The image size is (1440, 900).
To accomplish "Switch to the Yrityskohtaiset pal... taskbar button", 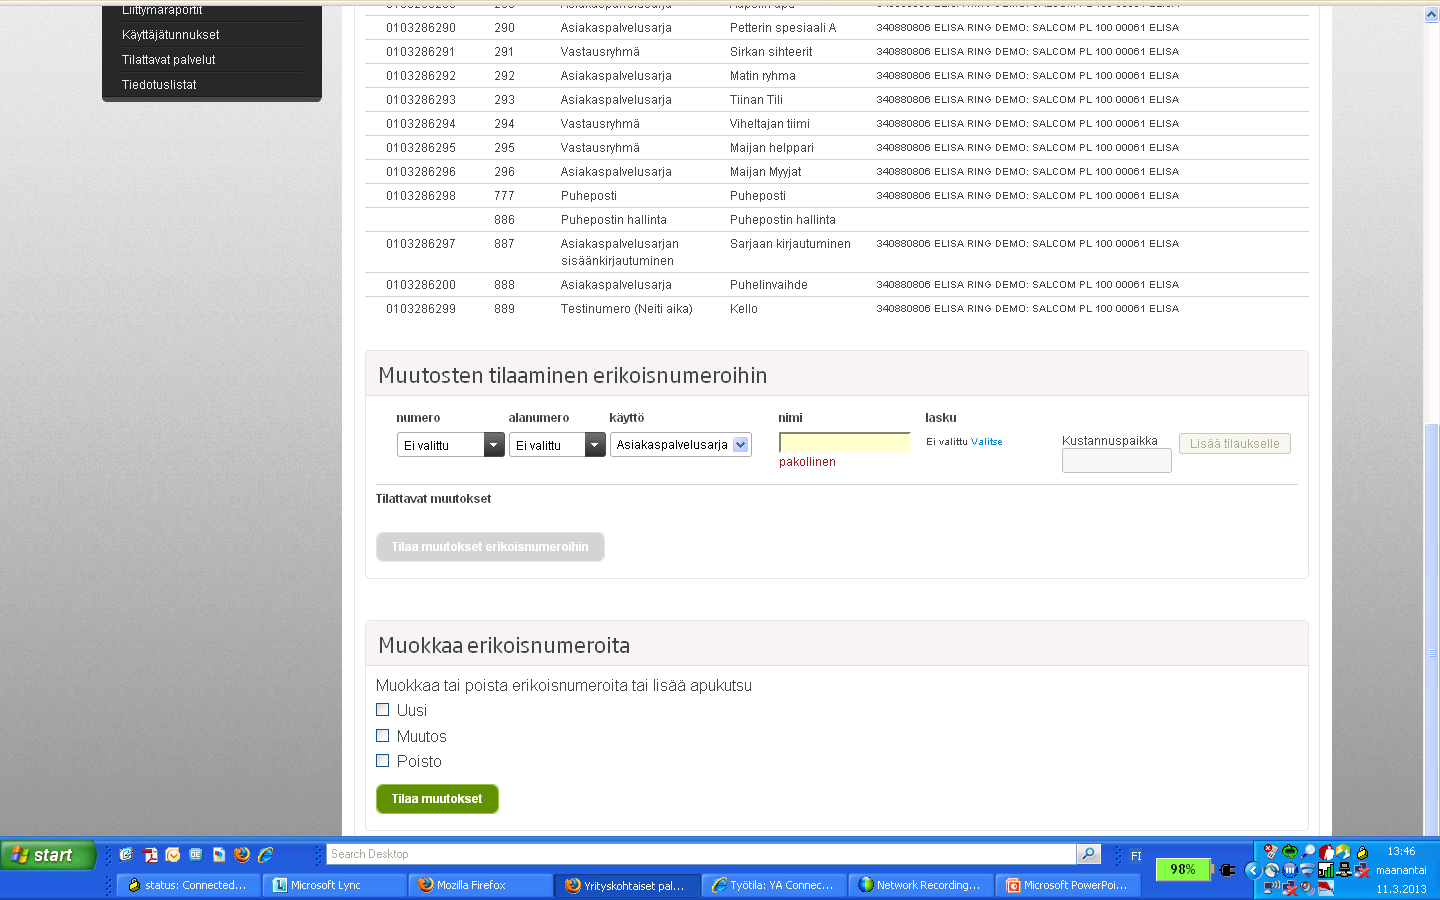I will (627, 885).
